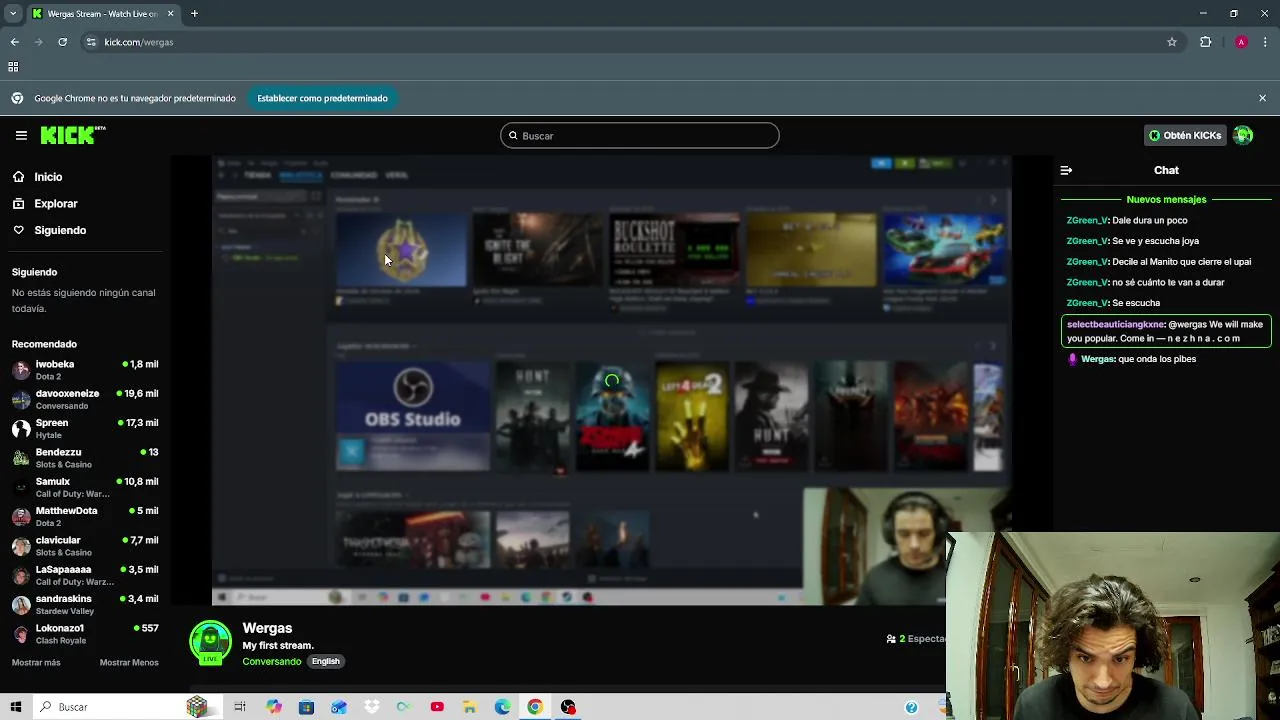Open Explorar in sidebar
Screen dimensions: 1280x720
55,204
